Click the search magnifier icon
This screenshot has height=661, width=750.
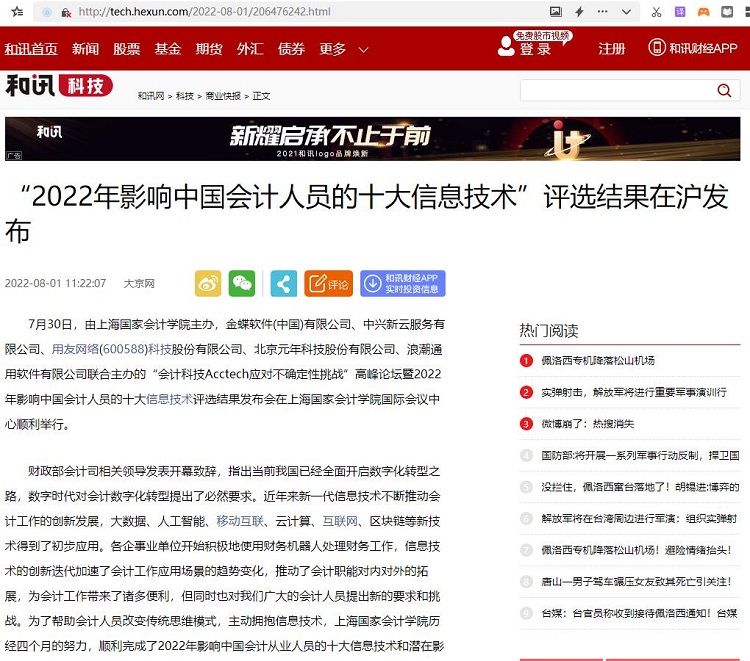pos(724,90)
